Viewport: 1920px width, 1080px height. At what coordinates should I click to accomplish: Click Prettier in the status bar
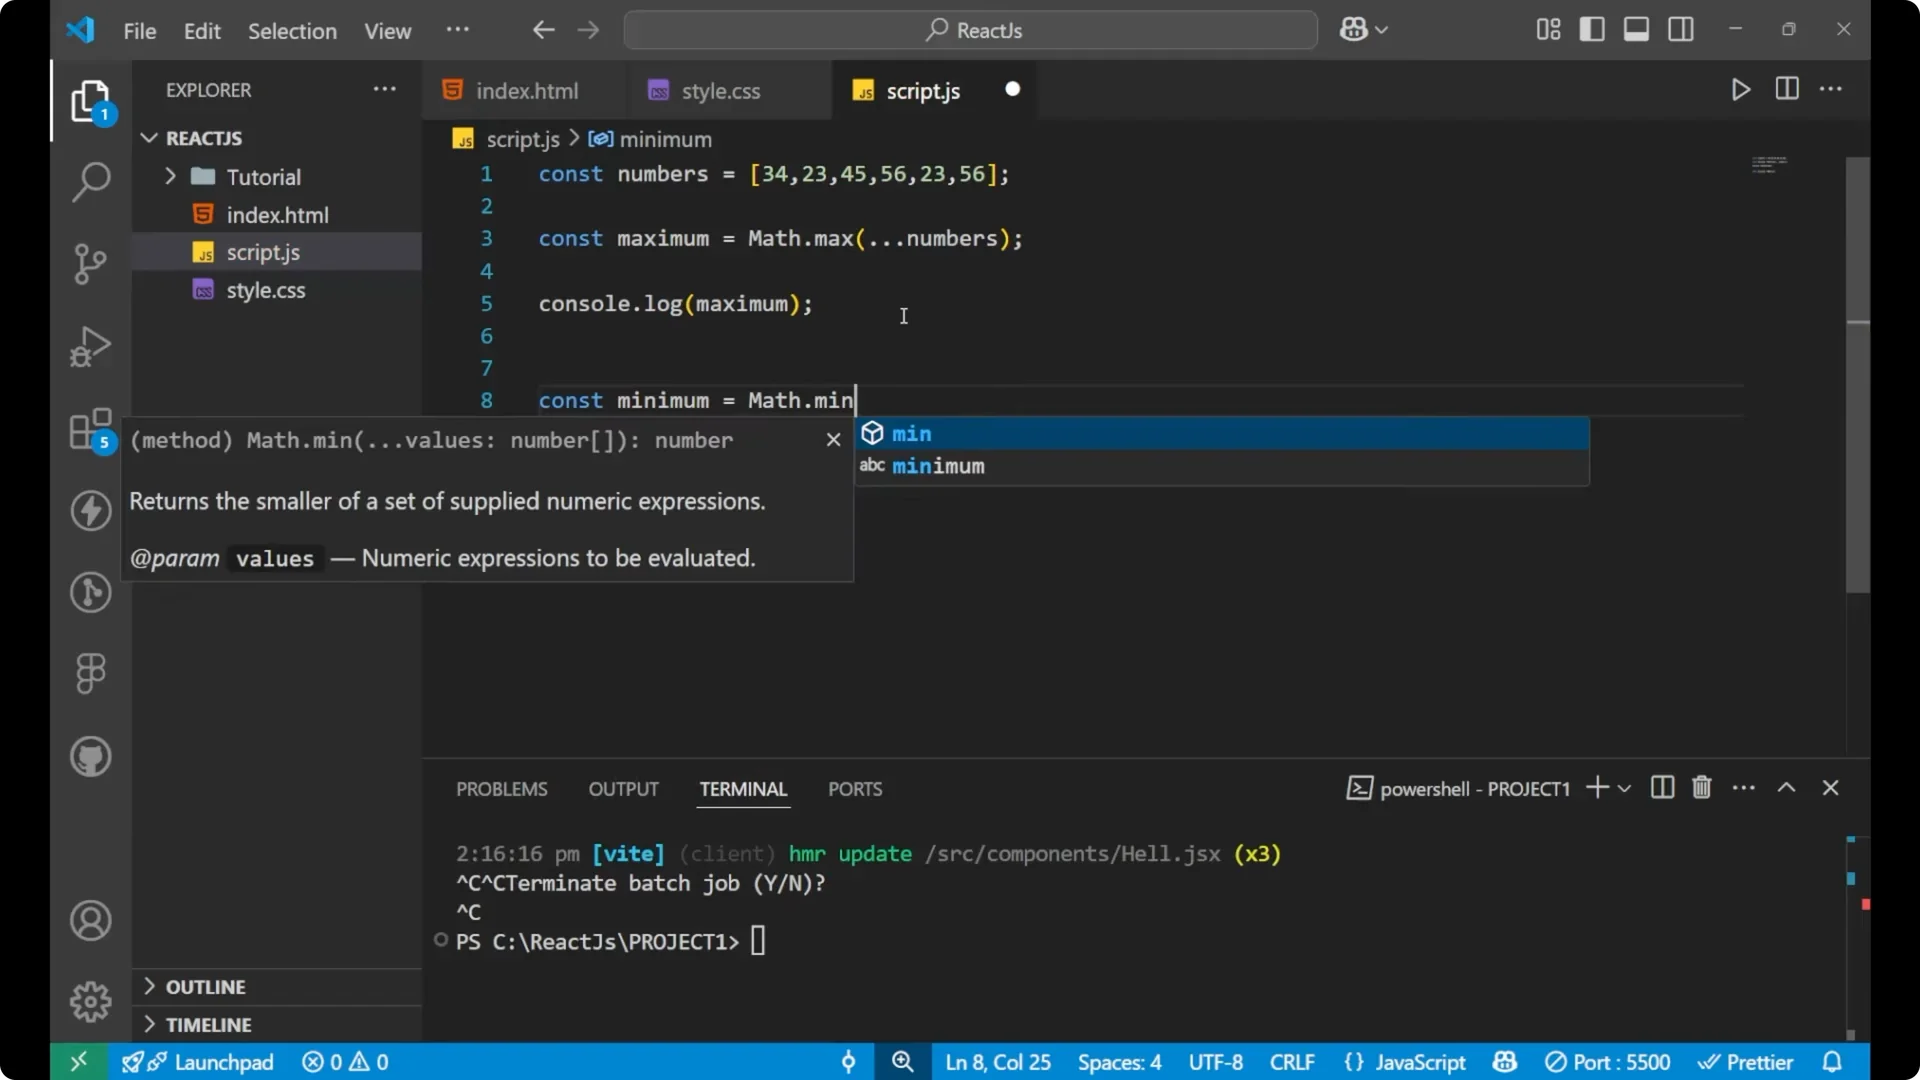point(1747,1062)
